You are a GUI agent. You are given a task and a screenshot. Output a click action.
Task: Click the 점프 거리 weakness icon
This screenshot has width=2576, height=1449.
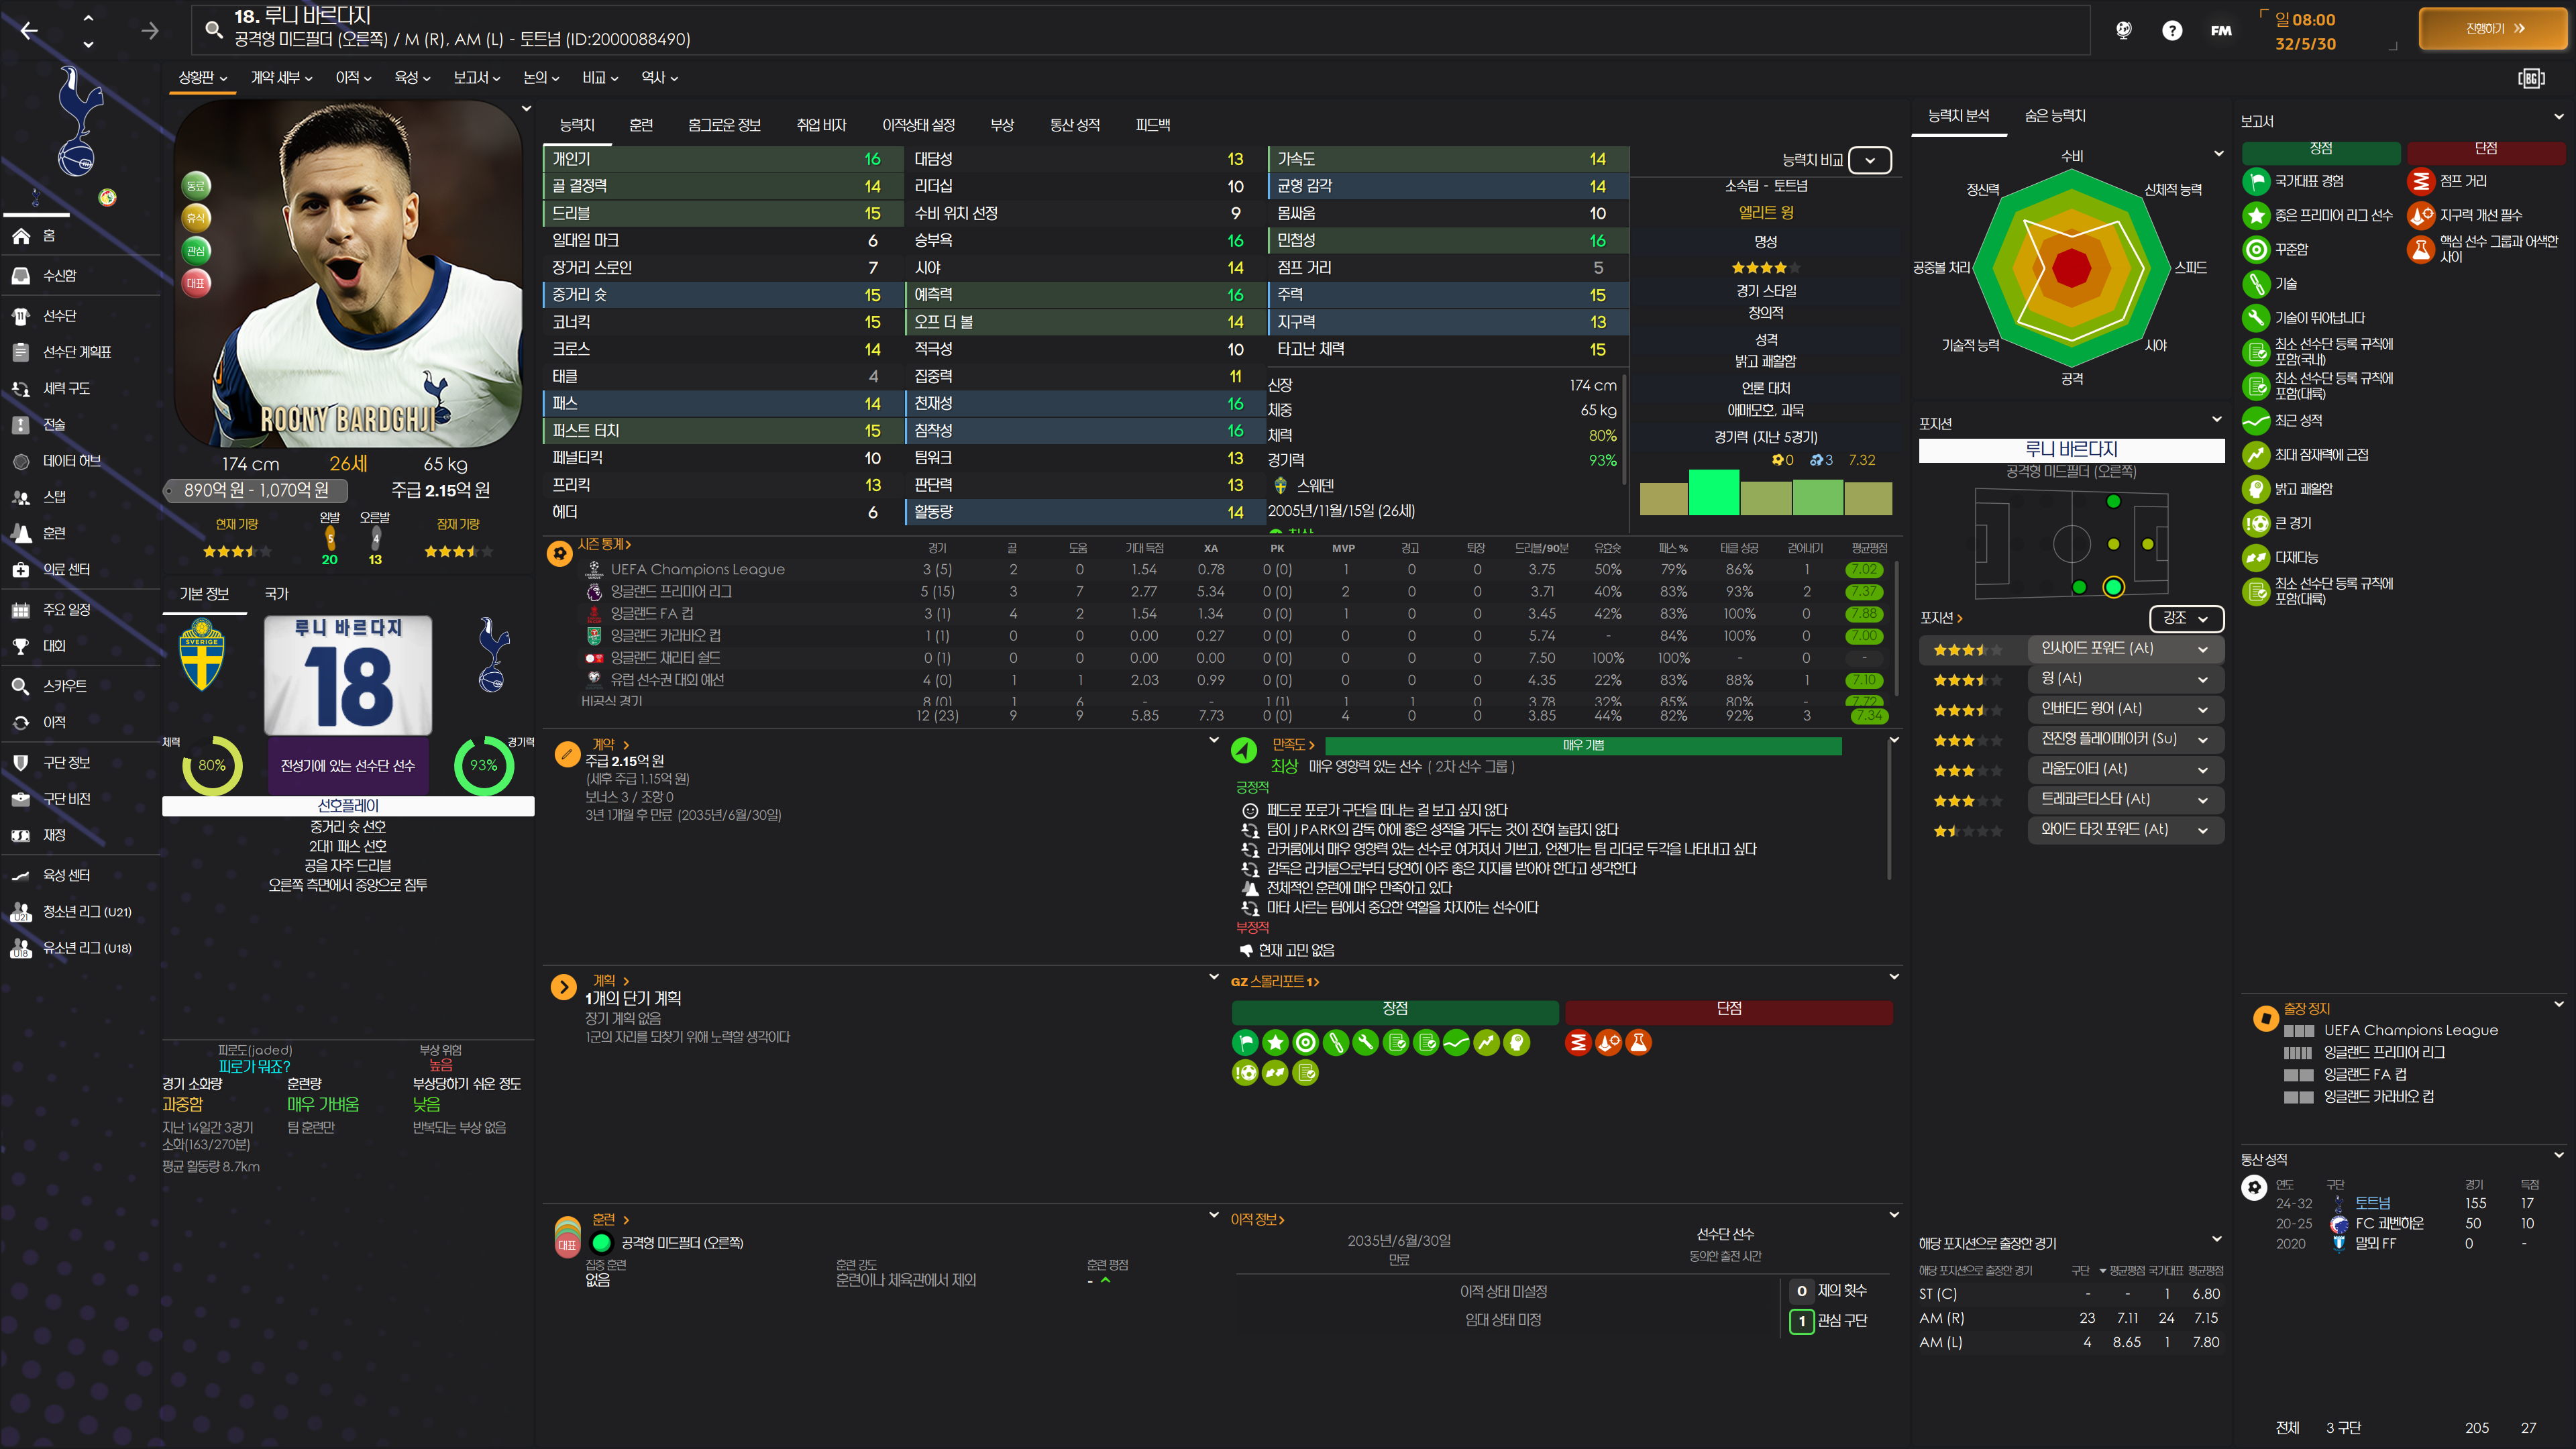coord(2420,181)
